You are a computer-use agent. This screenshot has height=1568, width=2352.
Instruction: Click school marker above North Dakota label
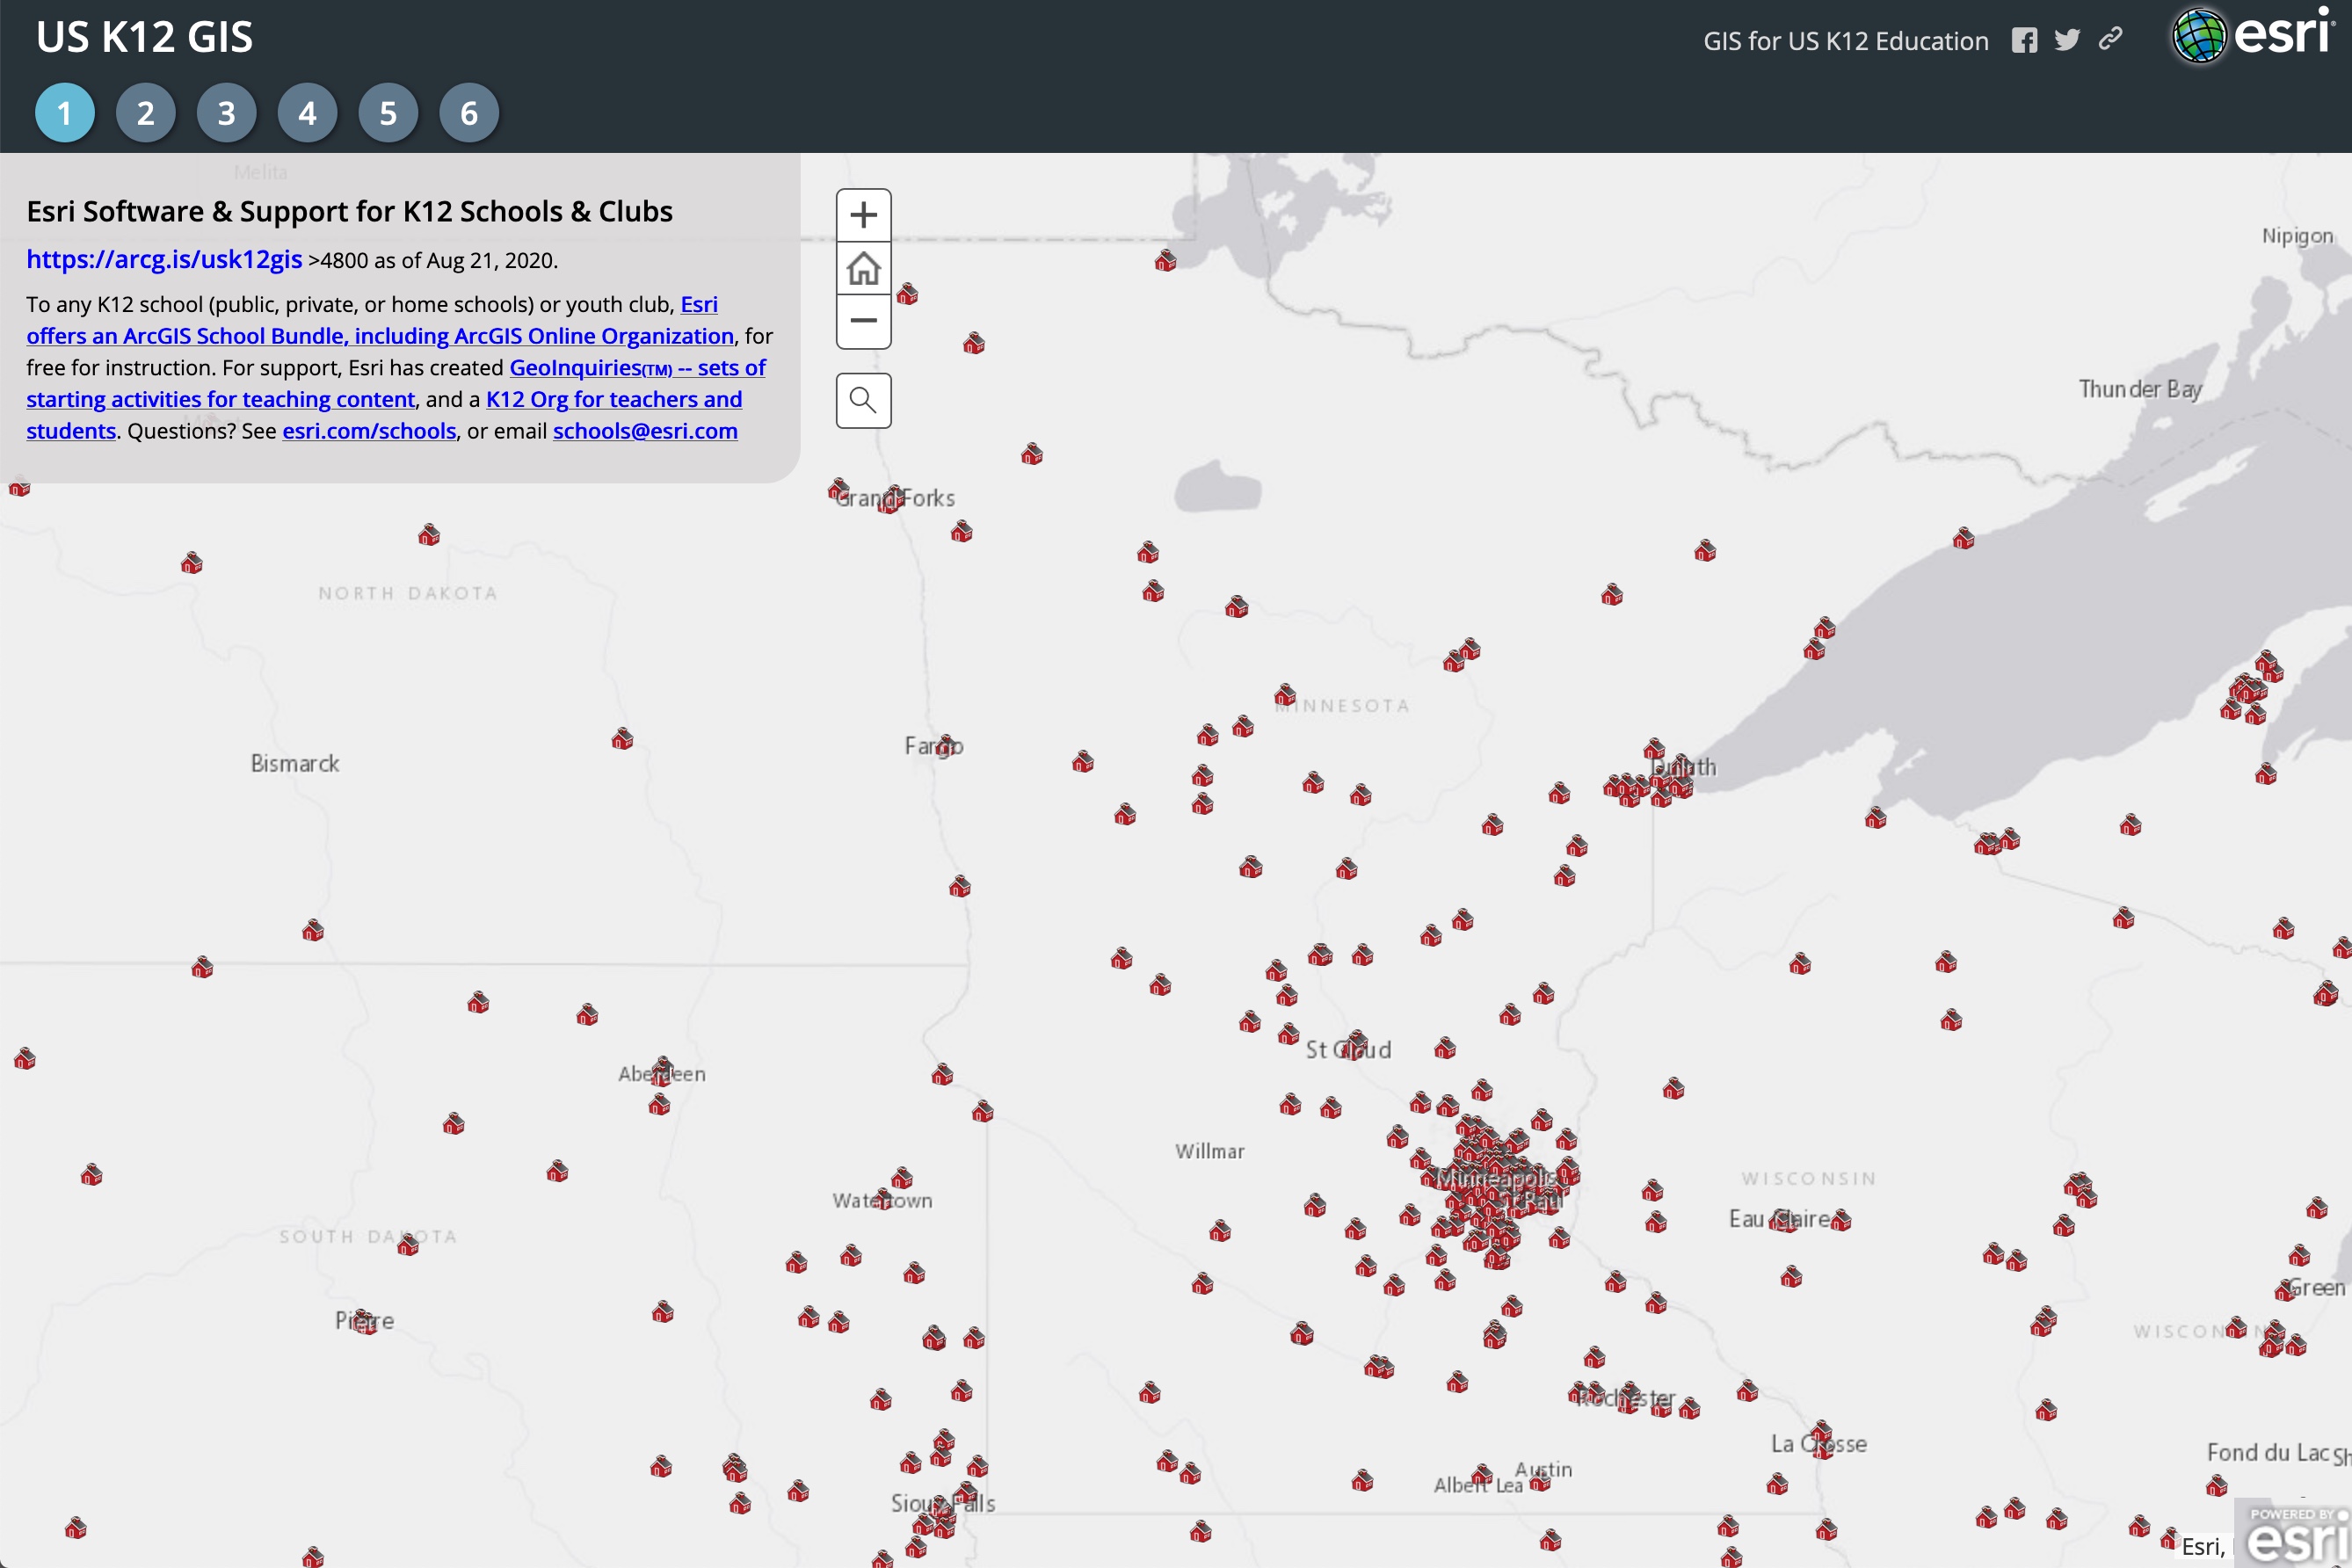pos(429,535)
